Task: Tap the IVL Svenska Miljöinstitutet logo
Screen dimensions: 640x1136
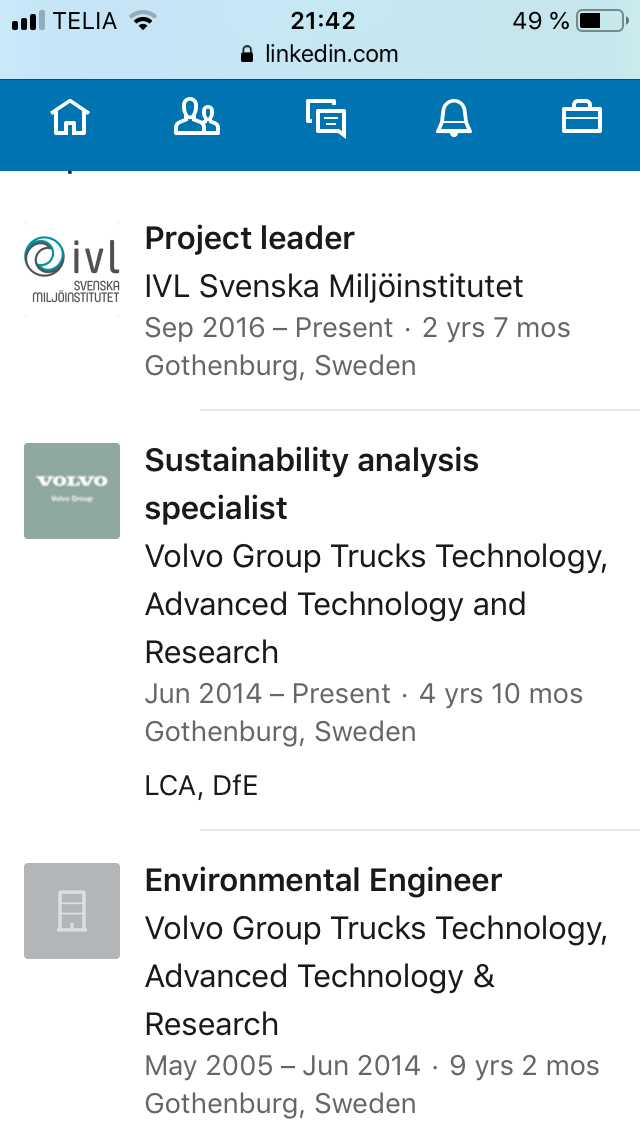Action: coord(72,270)
